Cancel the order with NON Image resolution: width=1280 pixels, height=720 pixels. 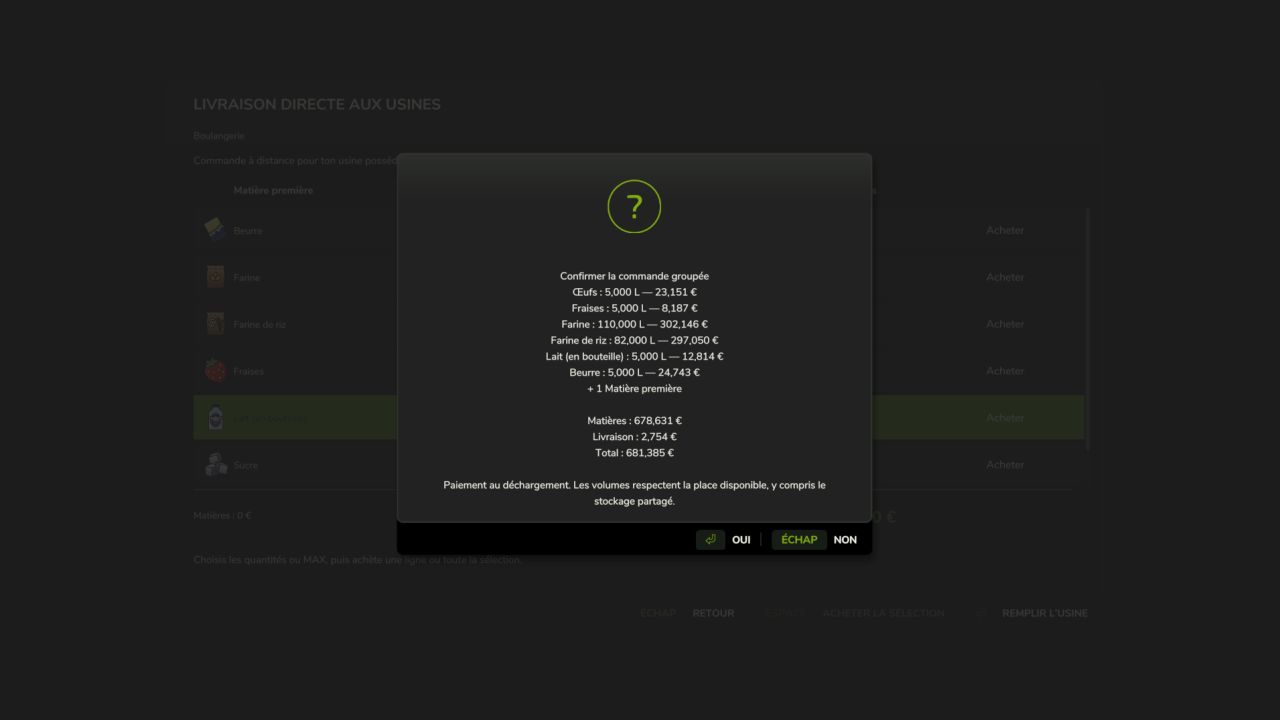[845, 540]
